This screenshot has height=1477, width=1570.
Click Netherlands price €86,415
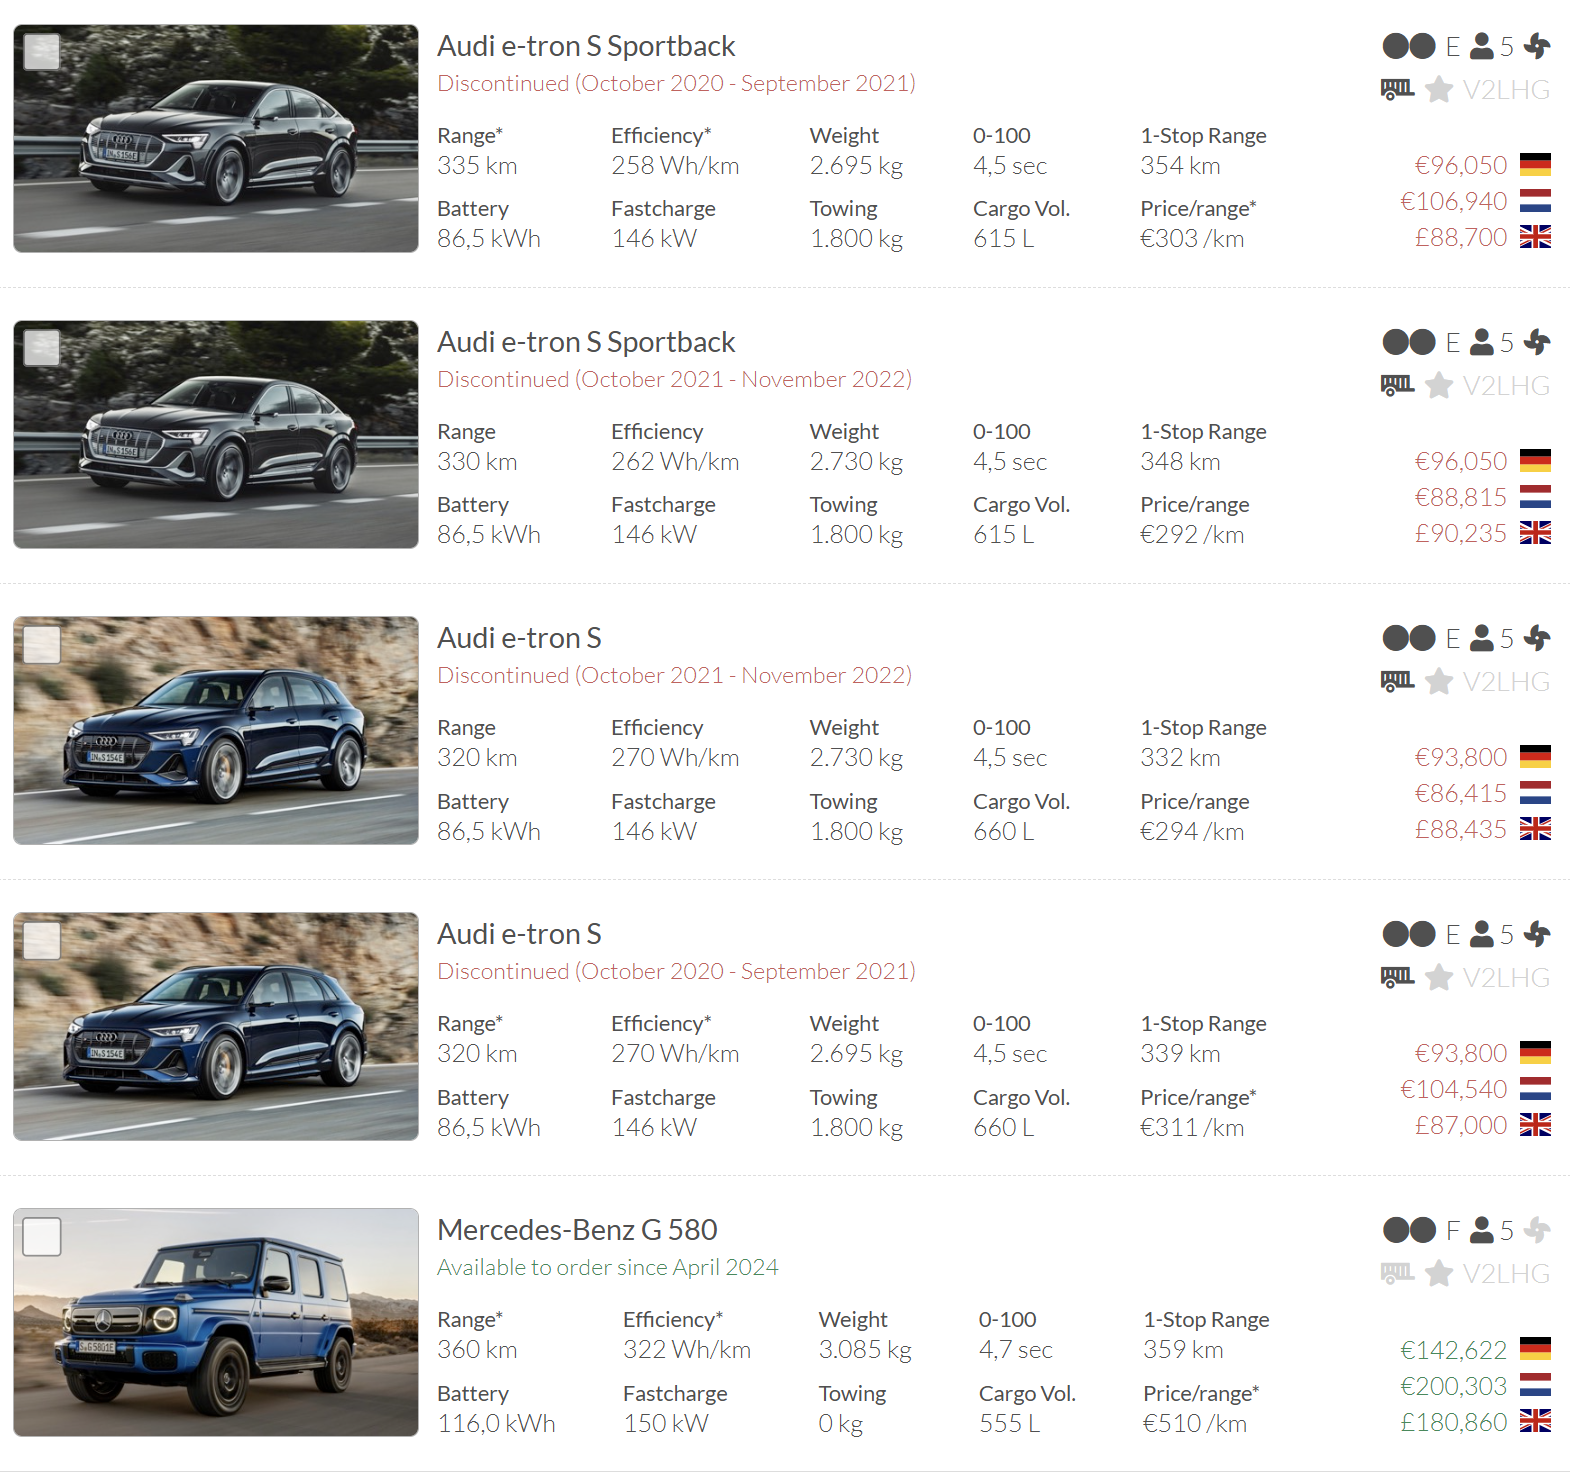tap(1460, 793)
